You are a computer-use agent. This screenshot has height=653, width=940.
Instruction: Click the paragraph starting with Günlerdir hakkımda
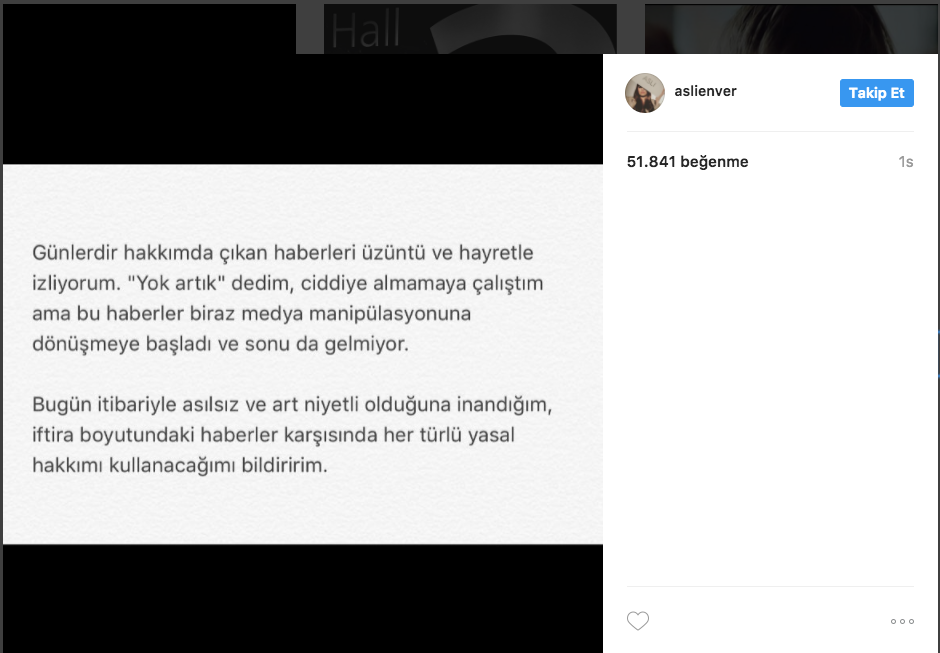point(288,298)
